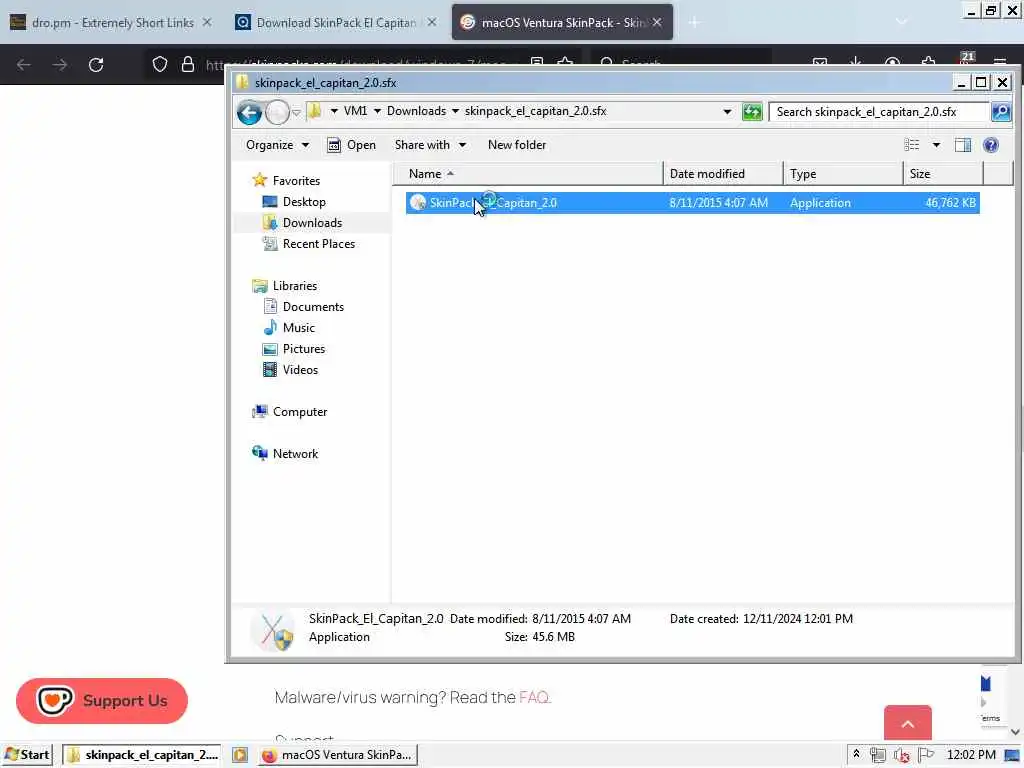This screenshot has width=1024, height=768.
Task: Open the address bar history dropdown
Action: pos(727,112)
